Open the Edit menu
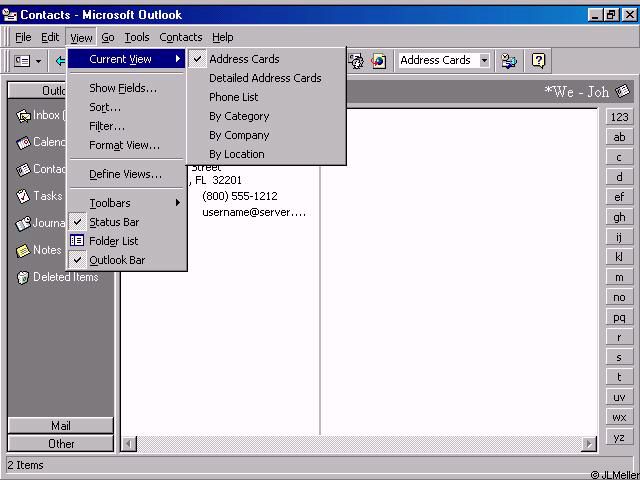This screenshot has height=480, width=640. point(50,37)
